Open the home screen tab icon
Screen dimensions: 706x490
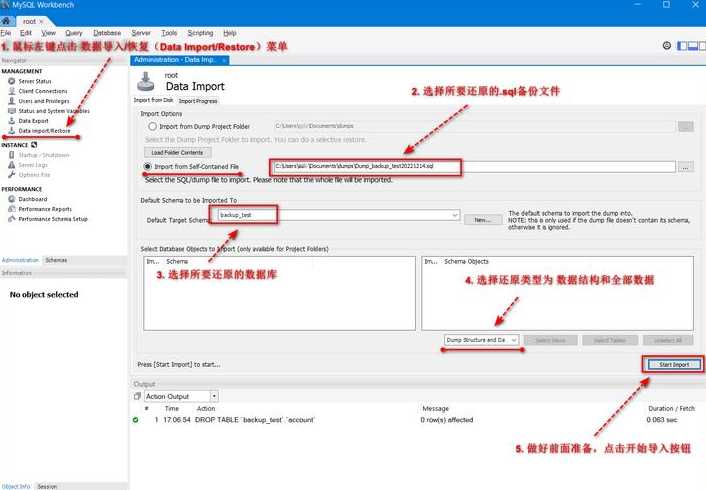pos(6,21)
